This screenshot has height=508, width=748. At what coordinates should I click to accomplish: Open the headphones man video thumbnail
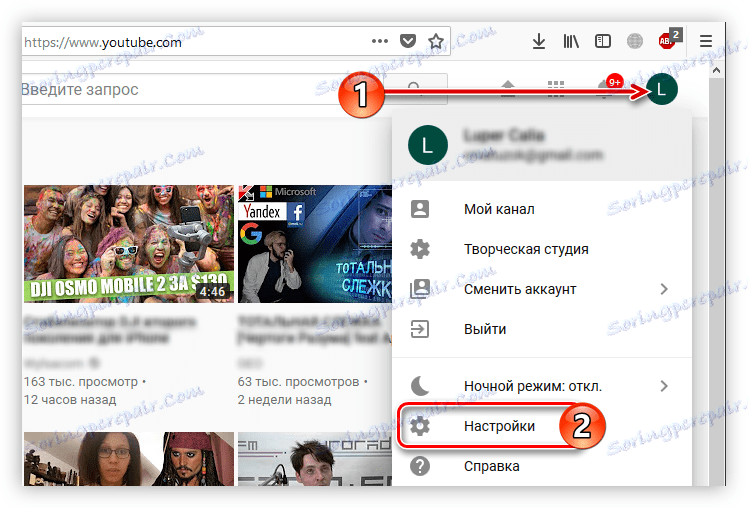[x=315, y=459]
